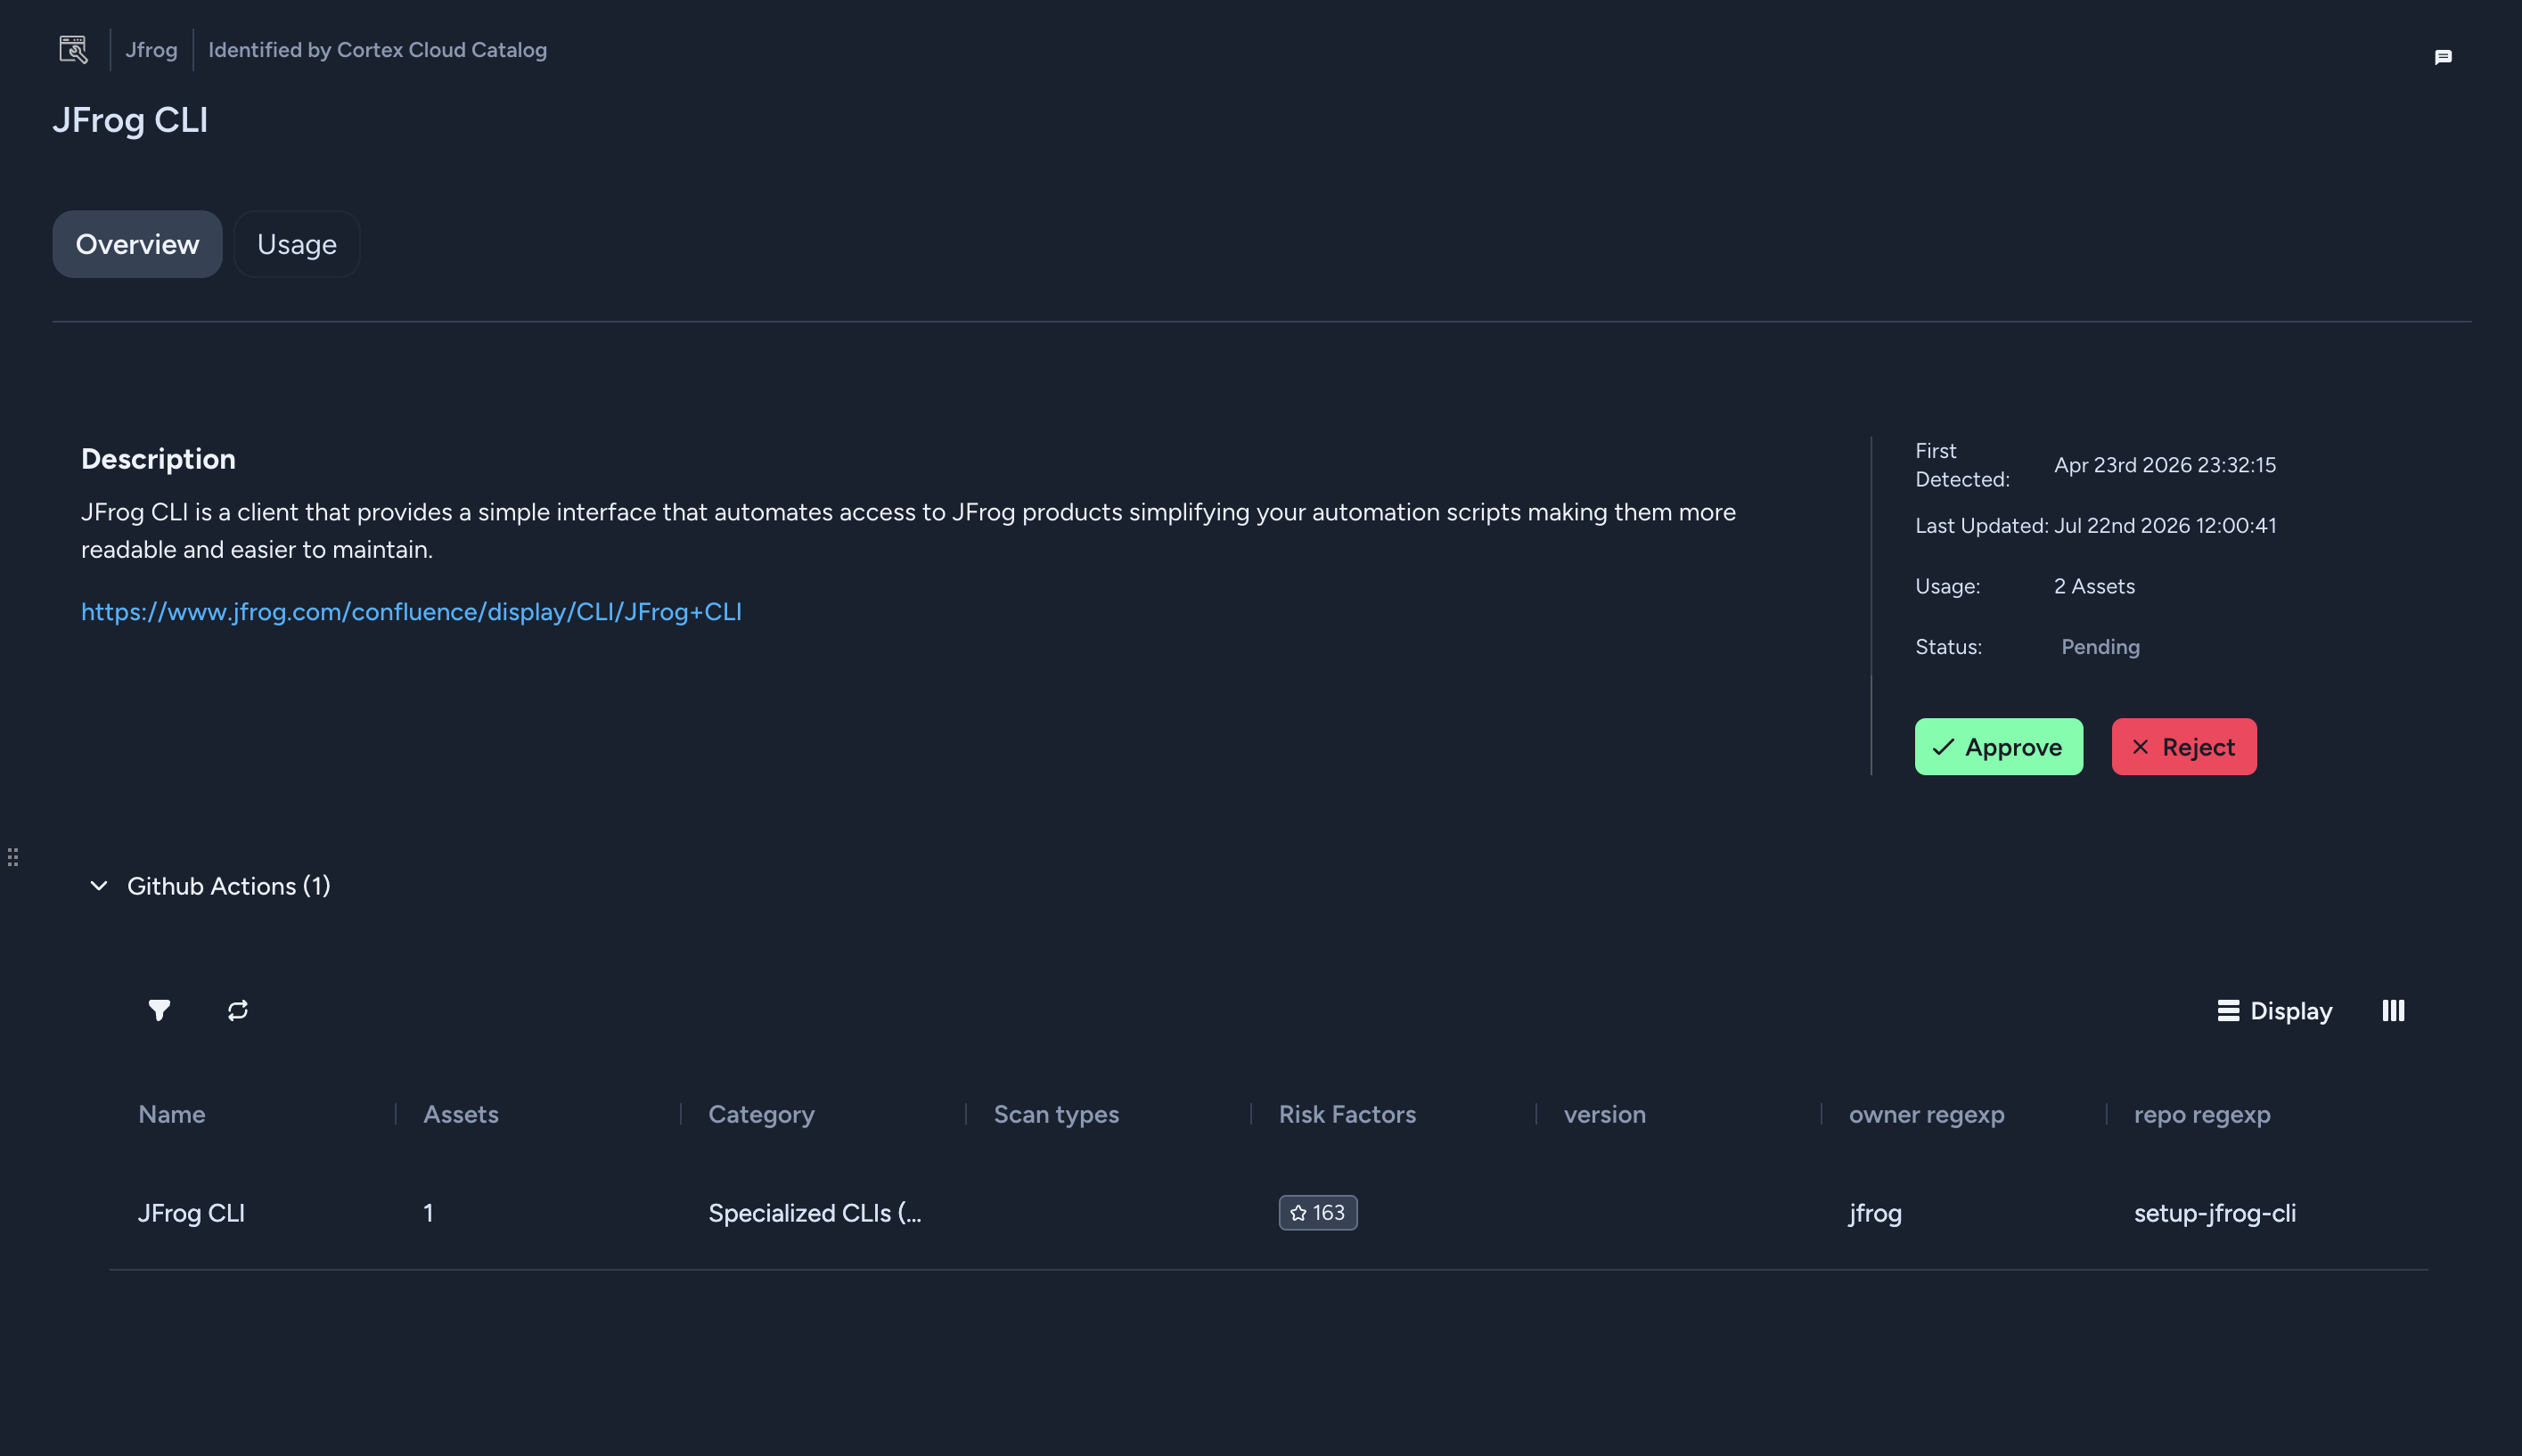Open the comments chat bubble icon
Screen dimensions: 2522x1456
click(2443, 57)
